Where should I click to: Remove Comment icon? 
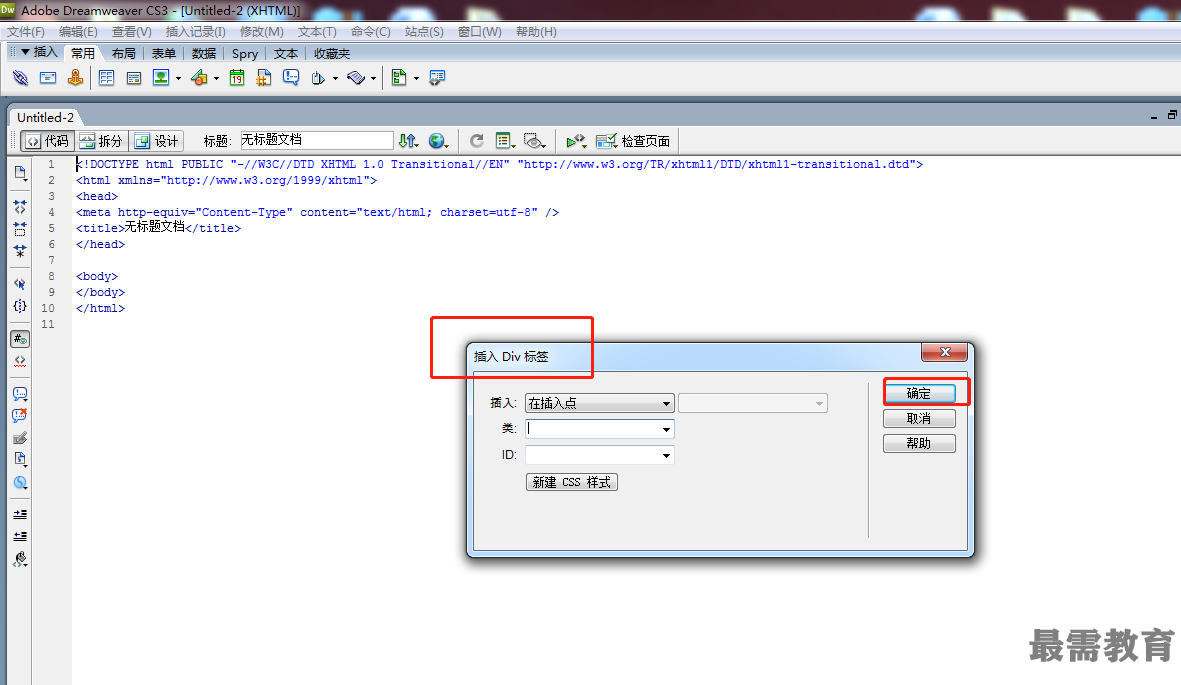[x=20, y=415]
